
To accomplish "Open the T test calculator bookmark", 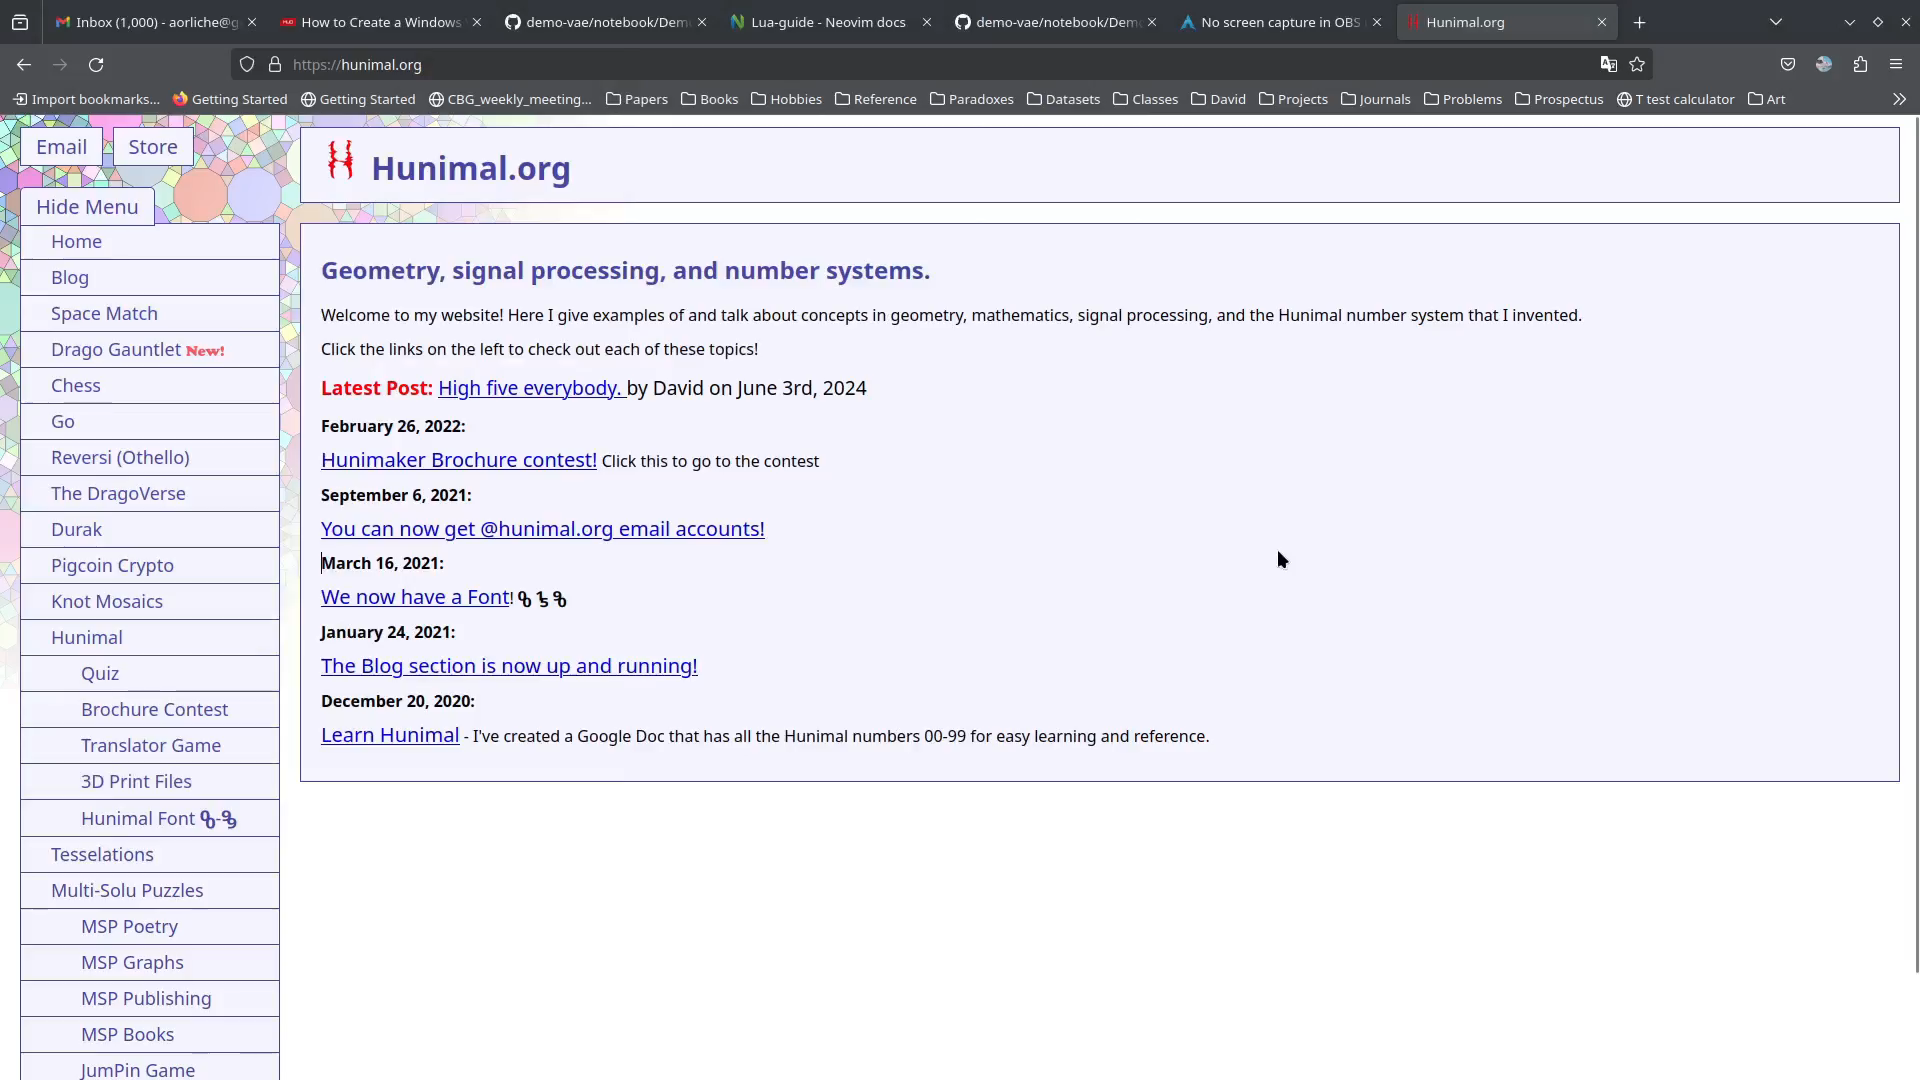I will click(x=1675, y=99).
